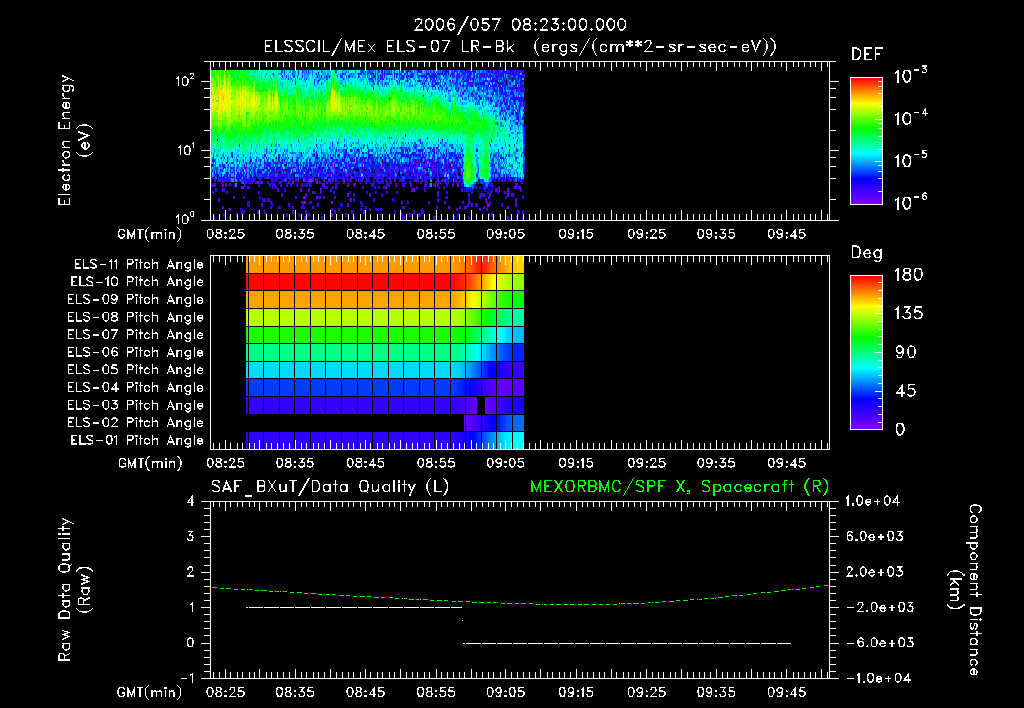Click the 2.0e+03 right axis value
1024x708 pixels.
pyautogui.click(x=874, y=571)
